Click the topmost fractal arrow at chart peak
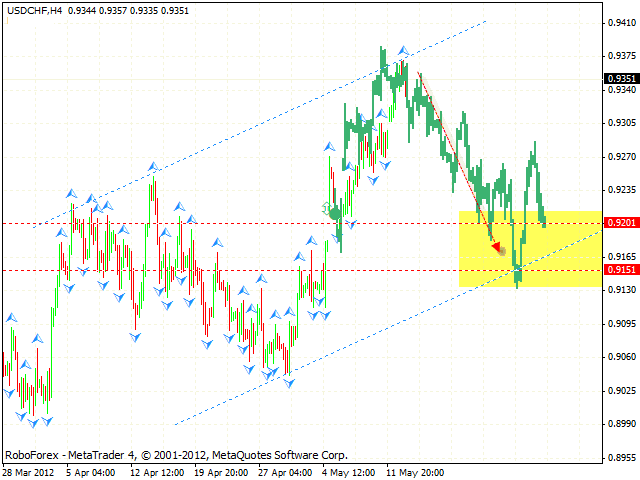Screen dimensions: 640x480 tap(403, 50)
